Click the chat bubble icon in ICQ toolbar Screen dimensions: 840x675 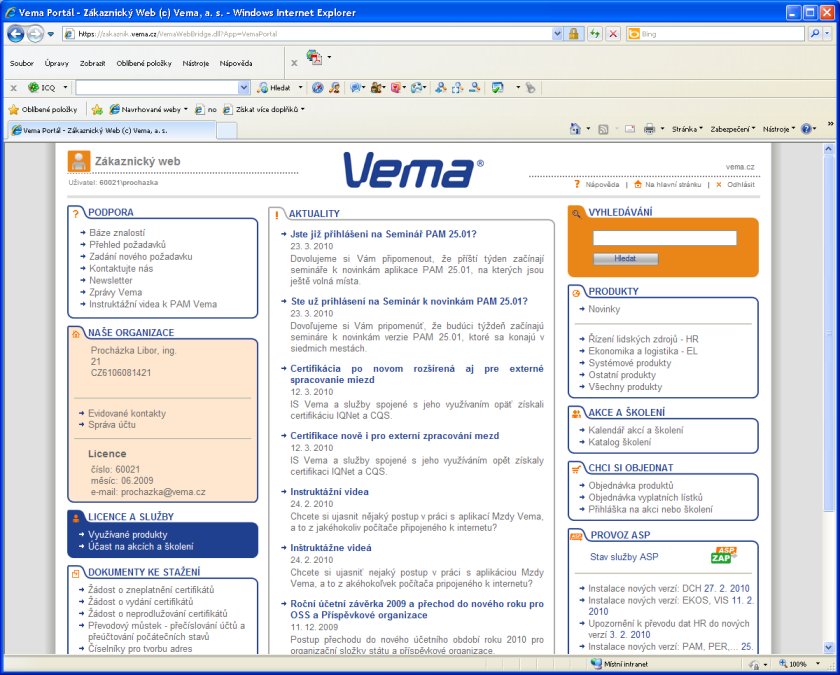click(x=355, y=87)
